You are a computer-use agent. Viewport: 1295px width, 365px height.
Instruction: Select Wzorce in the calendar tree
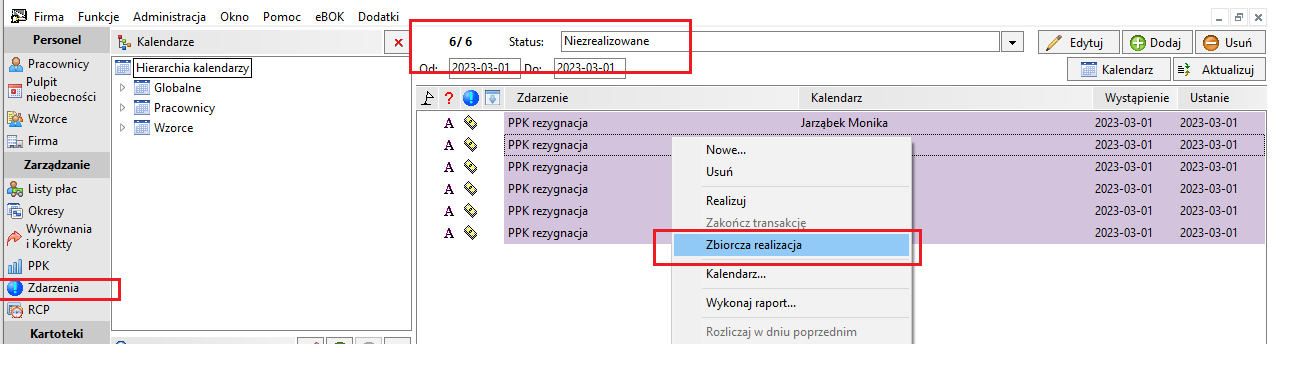click(x=174, y=128)
